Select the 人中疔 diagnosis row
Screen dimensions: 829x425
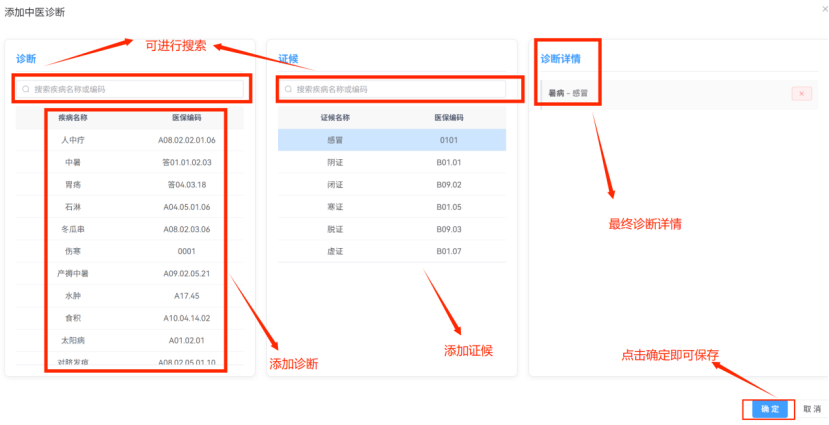pos(73,140)
